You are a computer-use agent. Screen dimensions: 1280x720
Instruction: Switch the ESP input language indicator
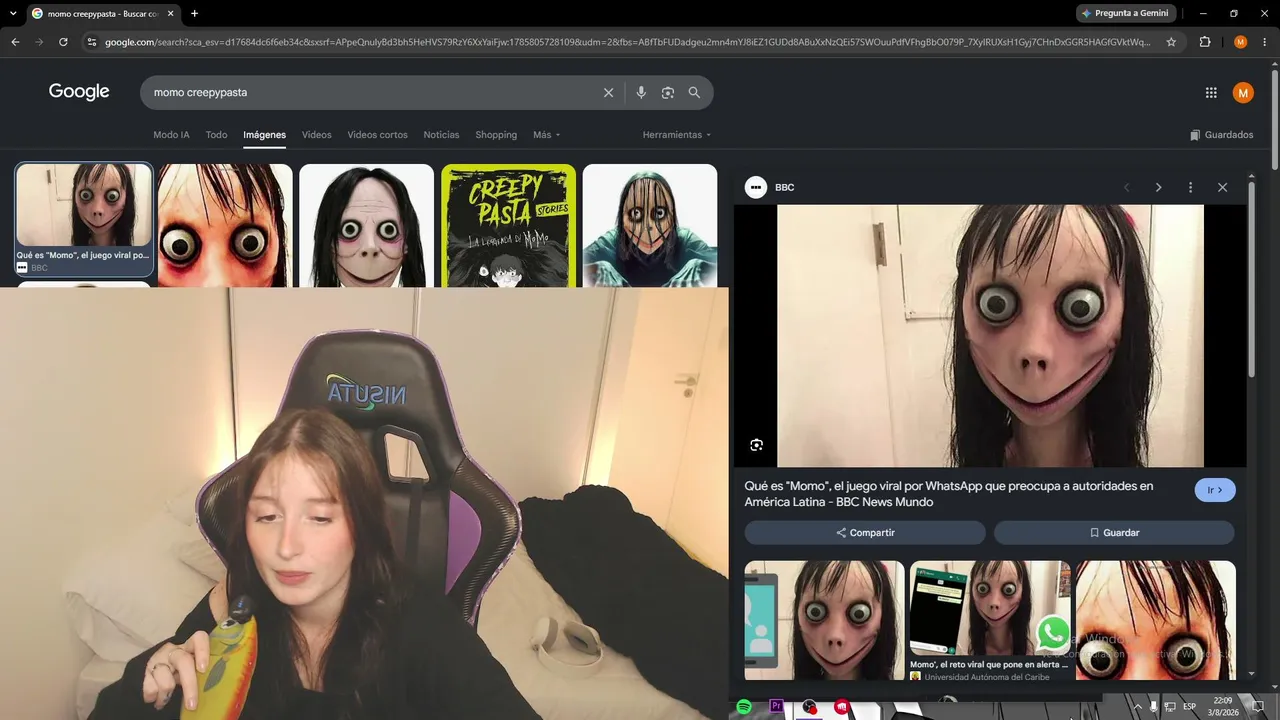pos(1190,707)
